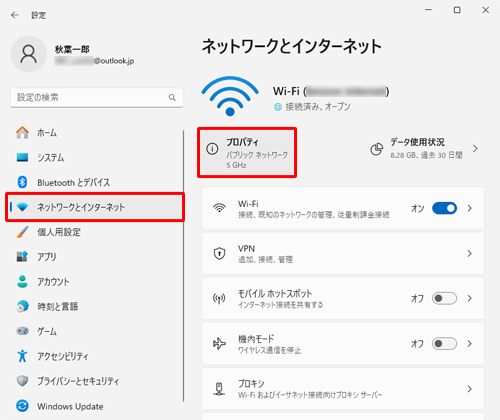The height and width of the screenshot is (420, 500).
Task: Click the Privacy shield icon
Action: tap(22, 381)
